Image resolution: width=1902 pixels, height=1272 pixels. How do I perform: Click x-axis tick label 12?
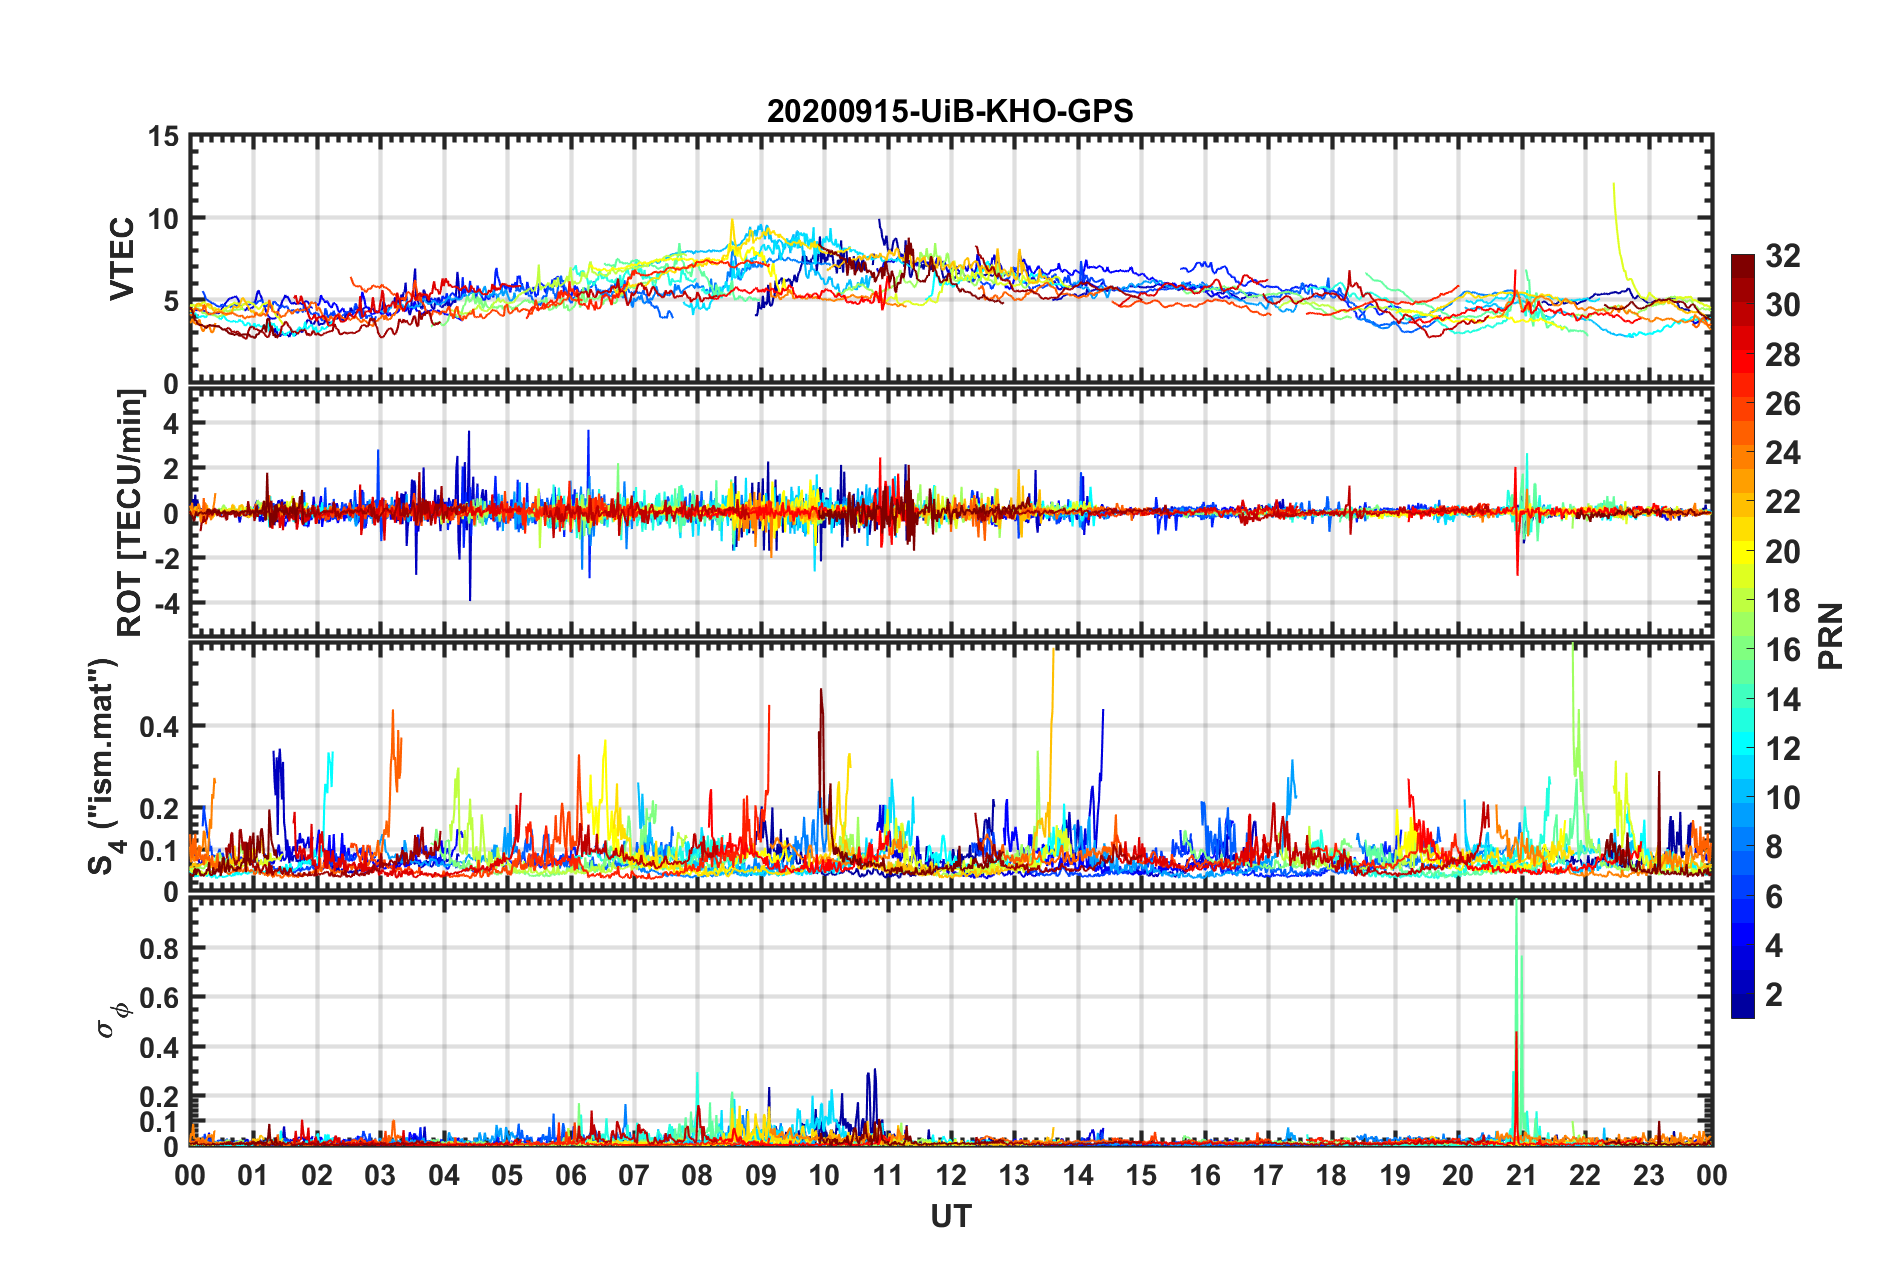(x=951, y=1175)
